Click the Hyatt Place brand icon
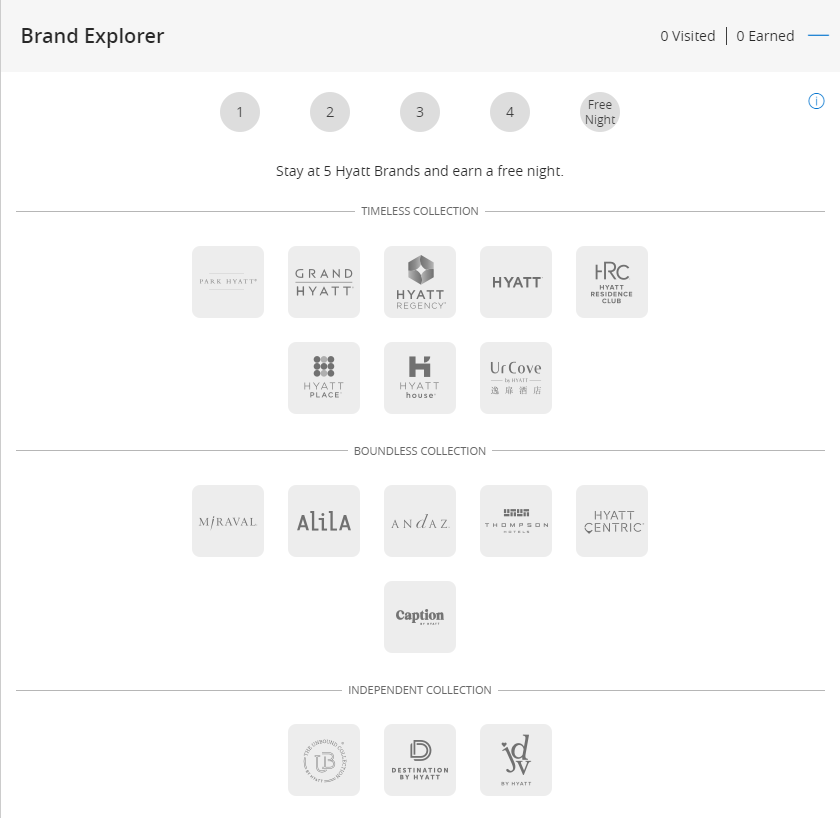The width and height of the screenshot is (840, 818). coord(324,378)
